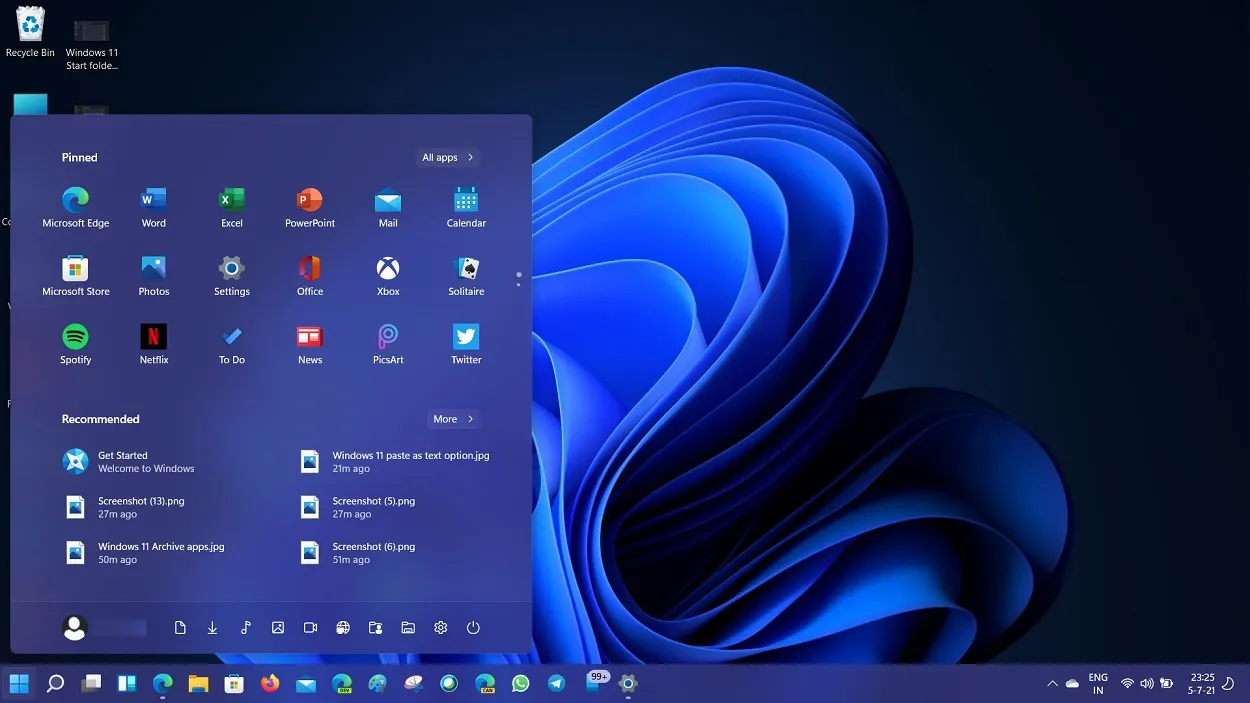Open Telegram from the taskbar
Viewport: 1250px width, 703px height.
click(556, 684)
